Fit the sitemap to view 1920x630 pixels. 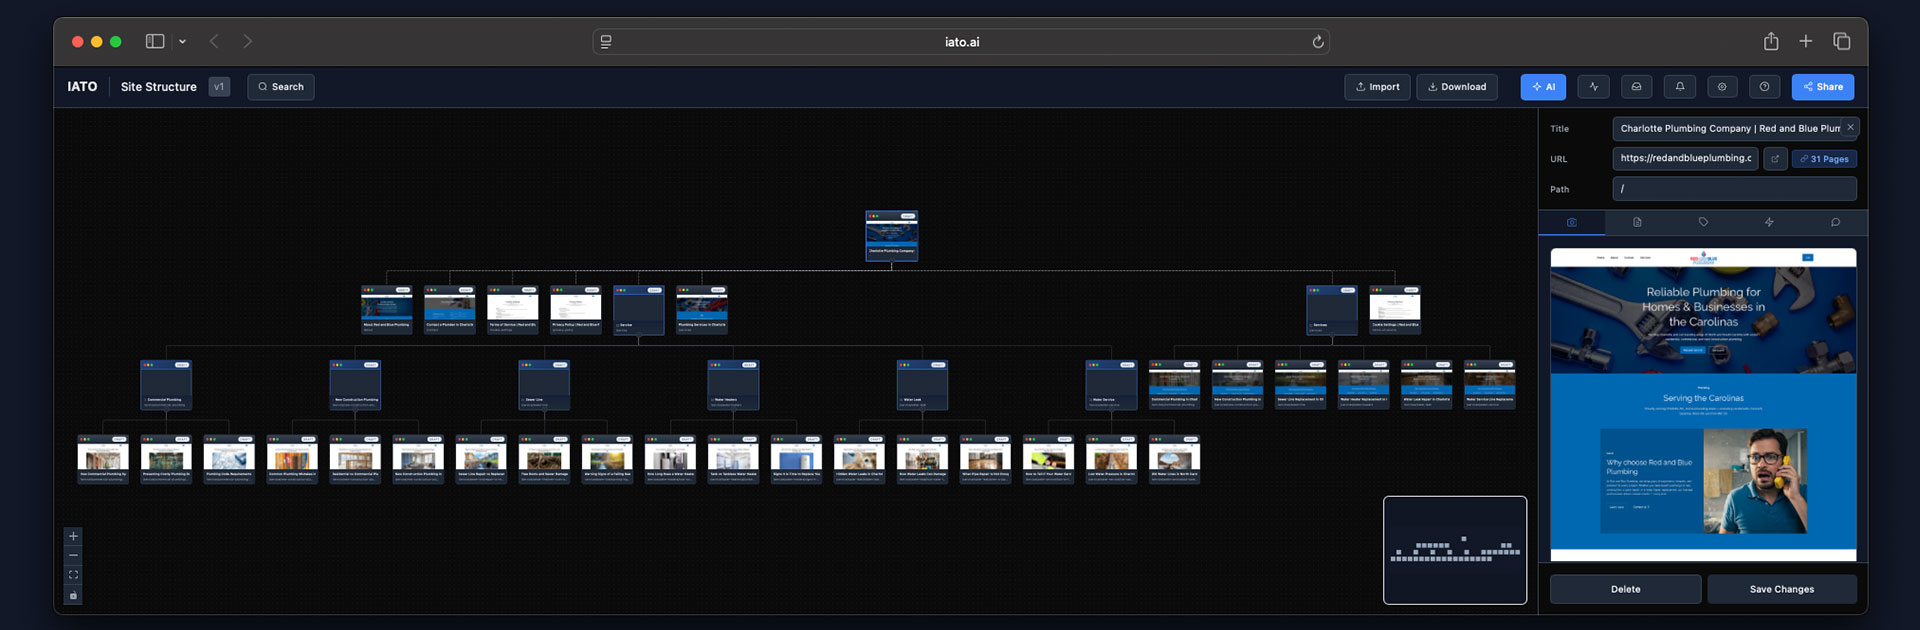point(73,575)
